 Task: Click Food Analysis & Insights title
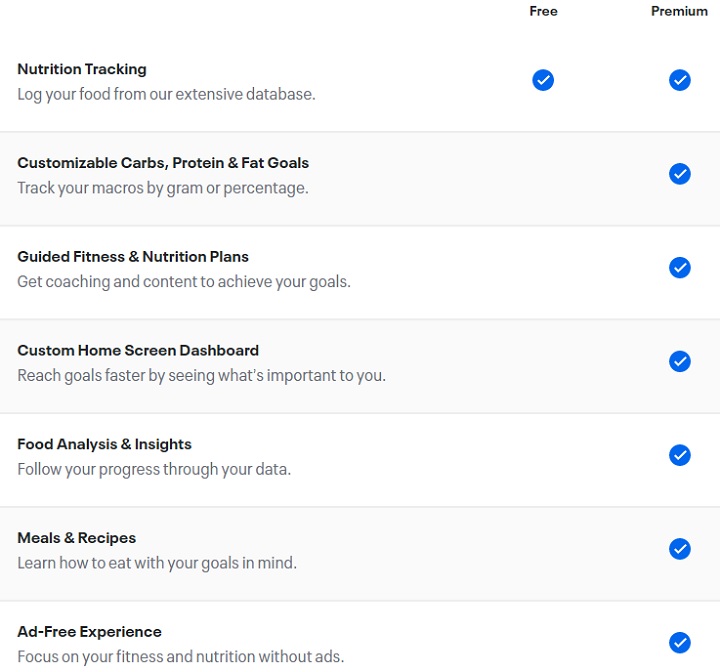[104, 444]
